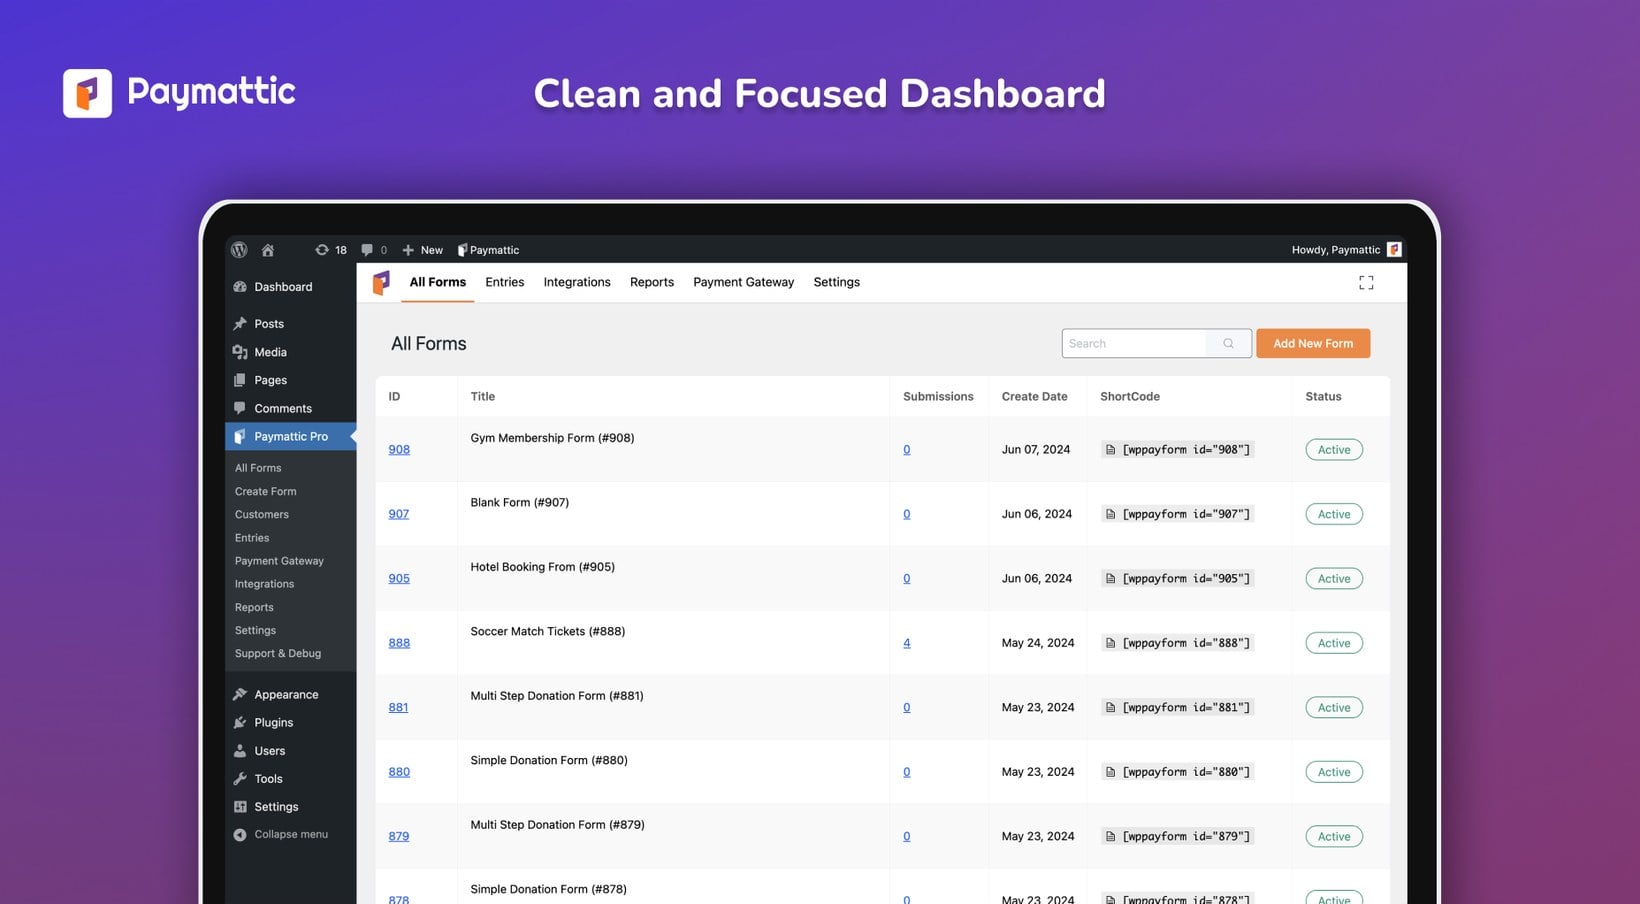Open form ID 879 link
The image size is (1640, 904).
[399, 836]
